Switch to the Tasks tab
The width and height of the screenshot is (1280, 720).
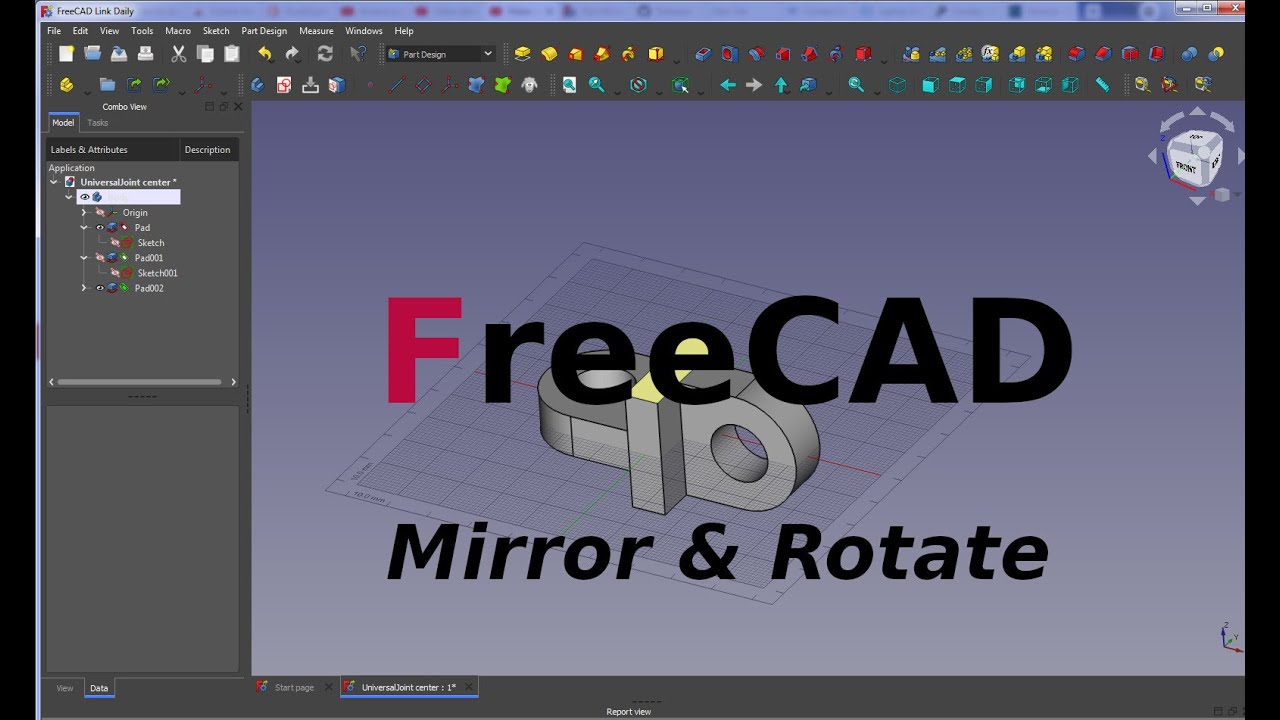click(x=97, y=123)
